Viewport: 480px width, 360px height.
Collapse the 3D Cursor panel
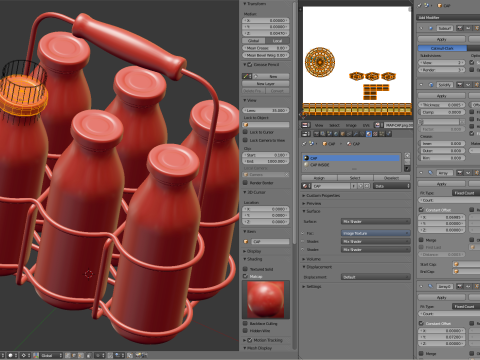[245, 192]
